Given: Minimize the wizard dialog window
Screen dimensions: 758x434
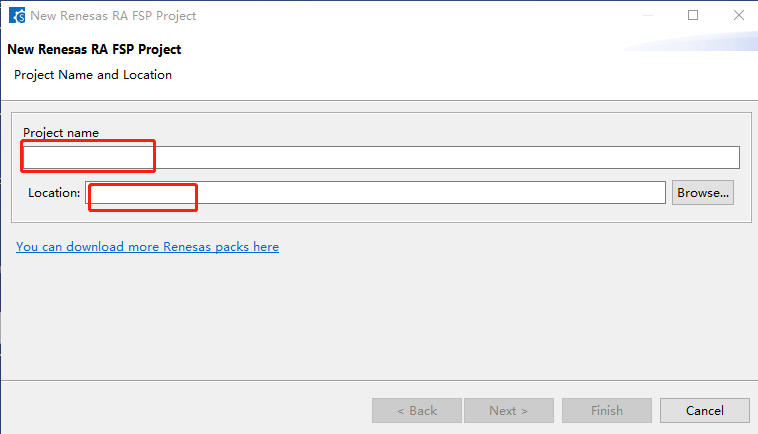Looking at the screenshot, I should pyautogui.click(x=648, y=15).
